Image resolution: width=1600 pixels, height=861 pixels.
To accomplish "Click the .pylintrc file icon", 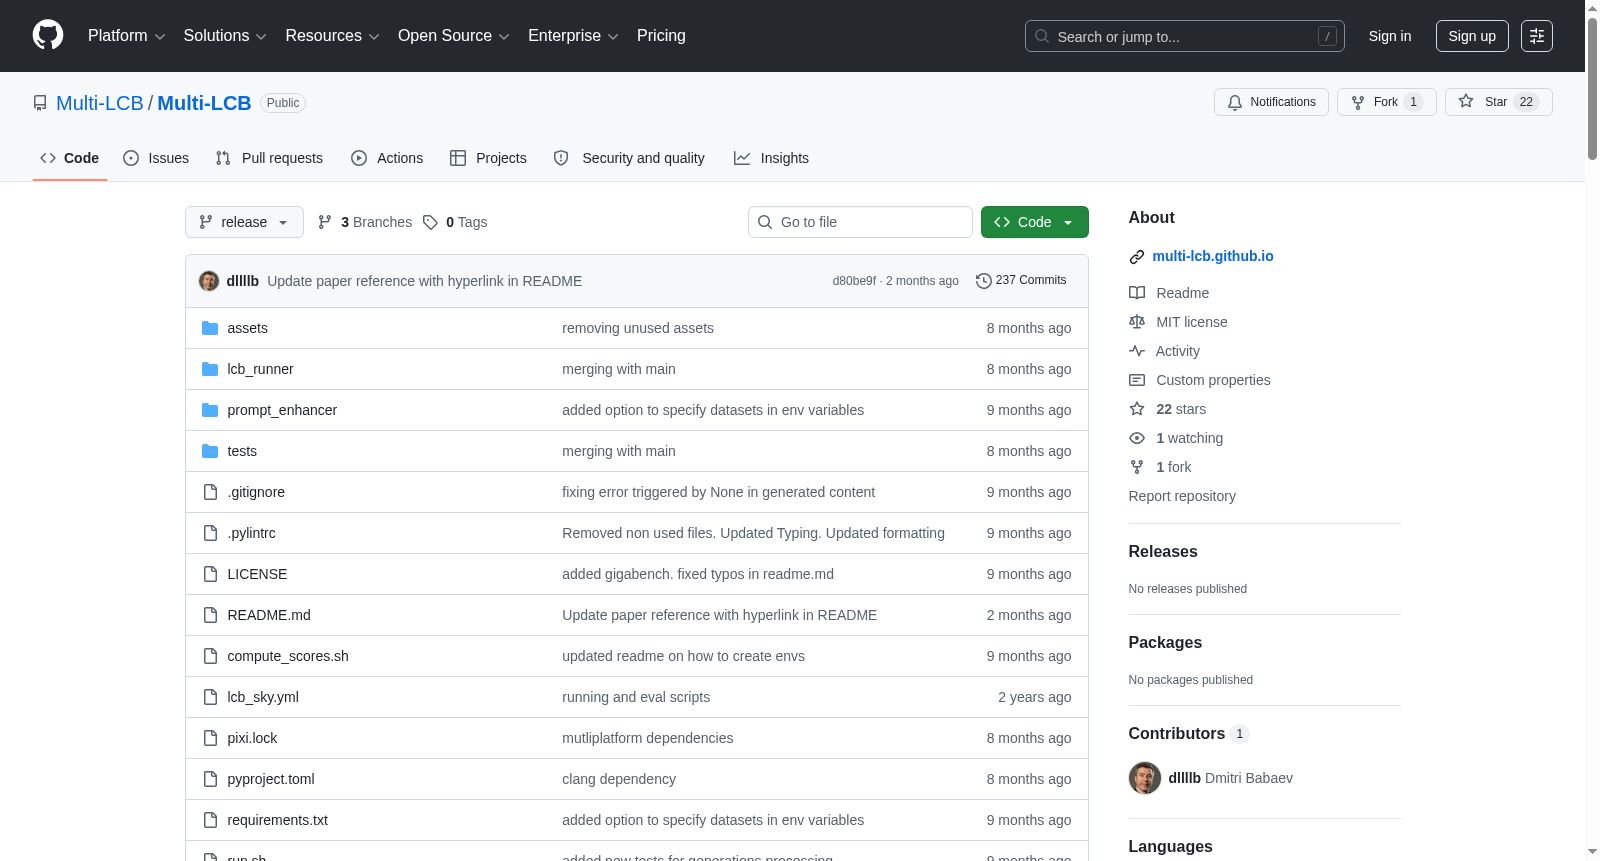I will click(x=210, y=533).
